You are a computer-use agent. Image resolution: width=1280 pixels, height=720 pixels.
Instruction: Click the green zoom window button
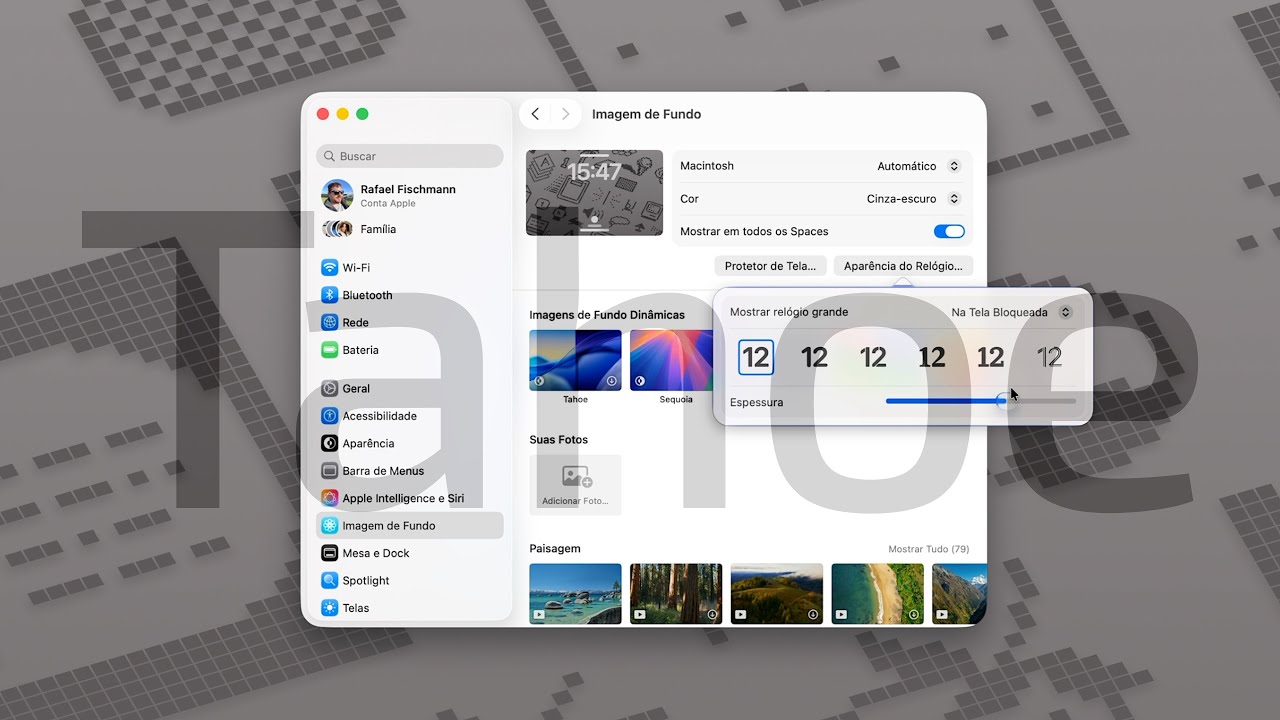point(362,114)
